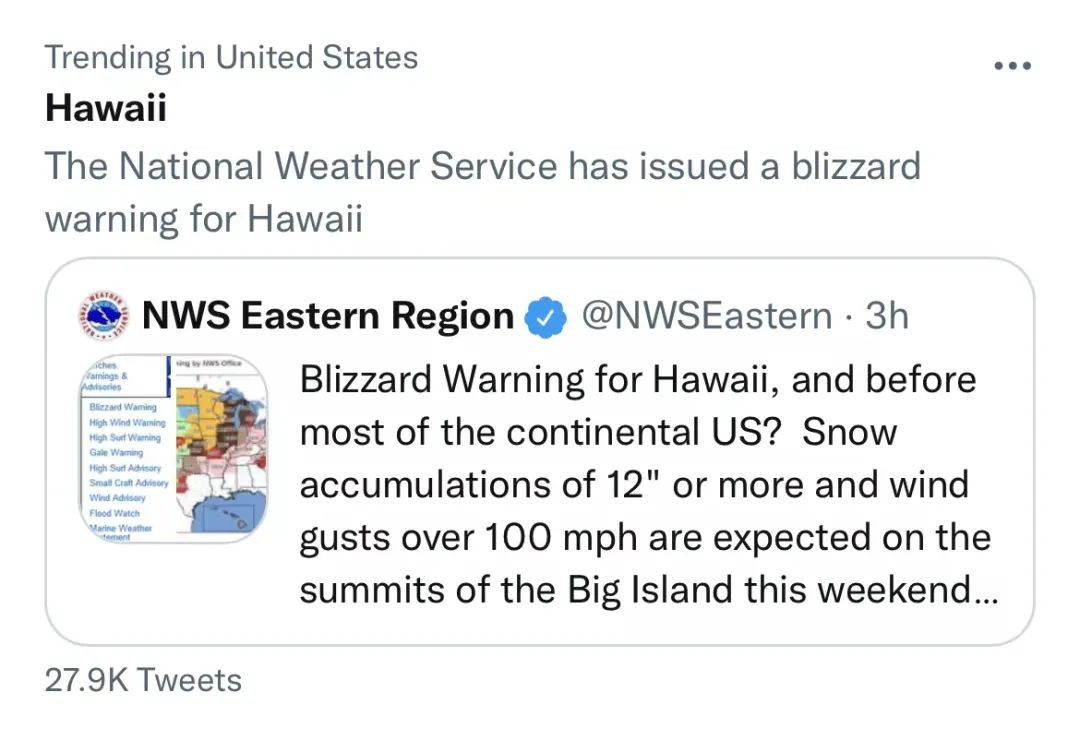Open the NWS Eastern Region display name
Viewport: 1080px width, 740px height.
click(327, 316)
